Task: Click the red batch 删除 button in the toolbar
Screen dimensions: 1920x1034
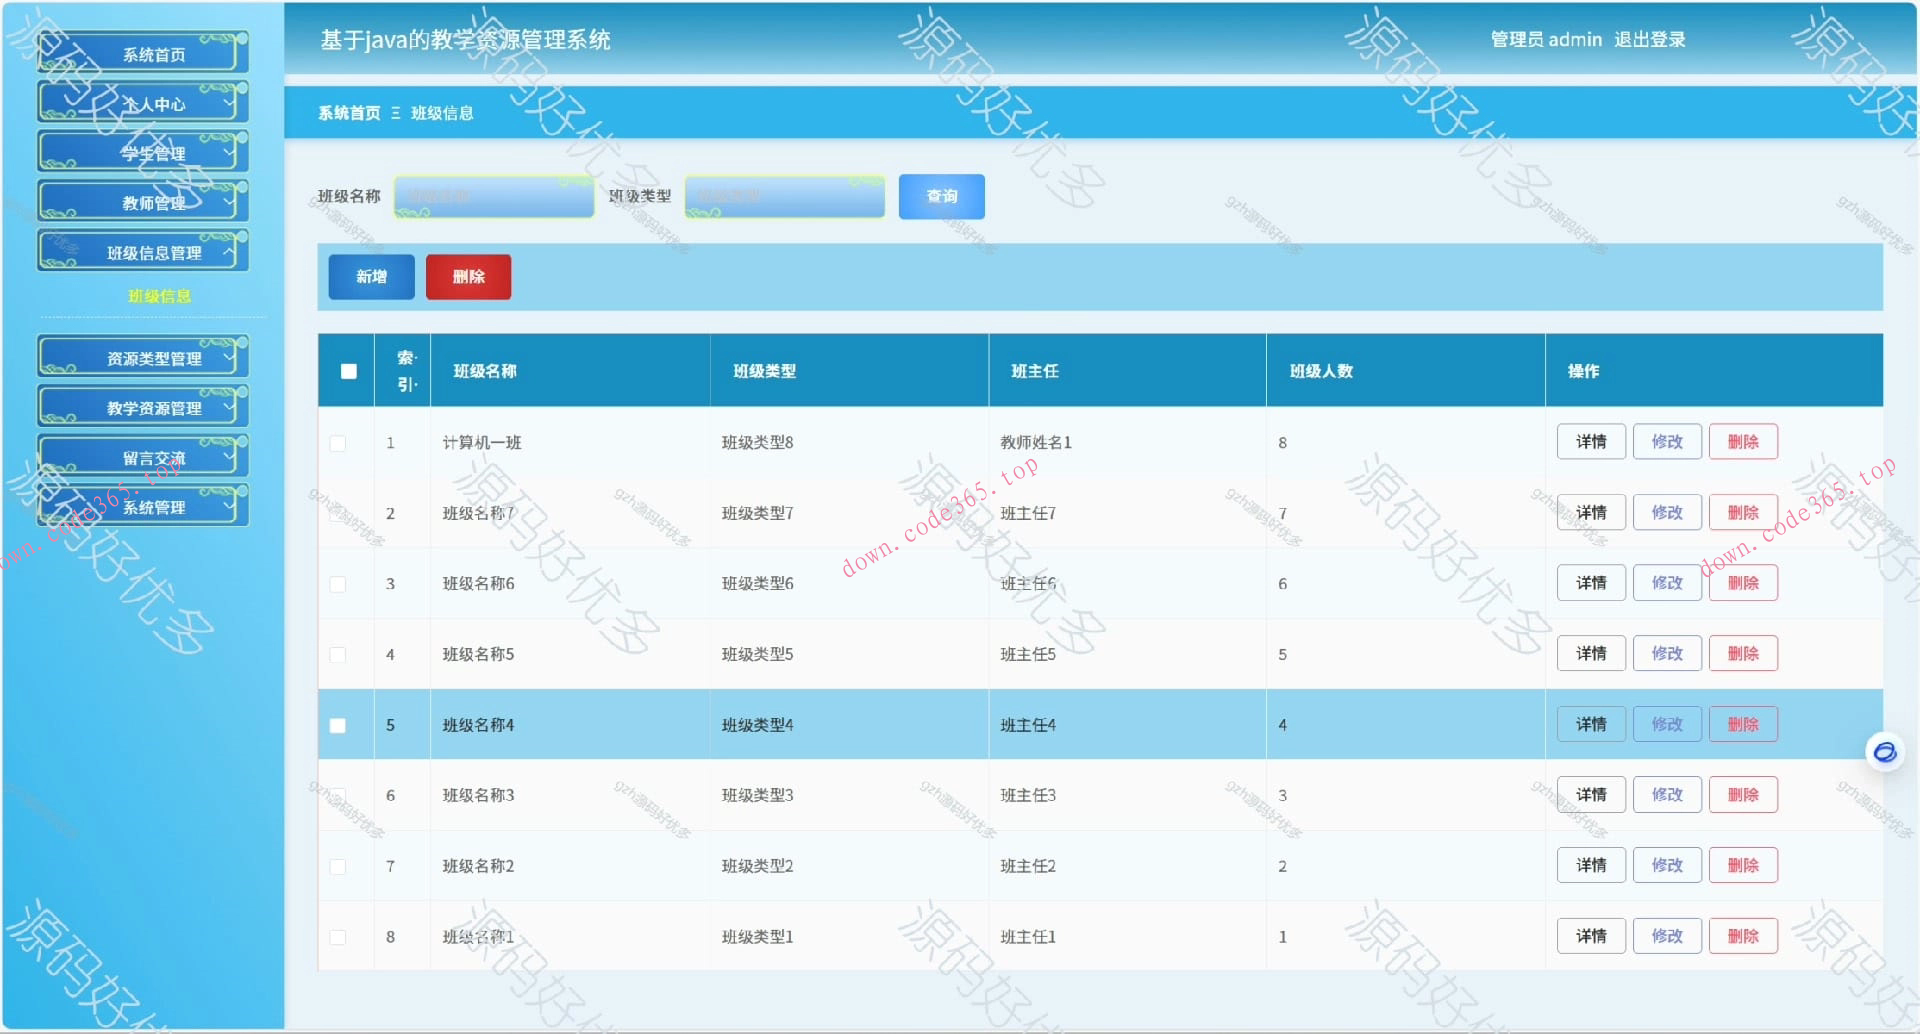Action: click(x=468, y=277)
